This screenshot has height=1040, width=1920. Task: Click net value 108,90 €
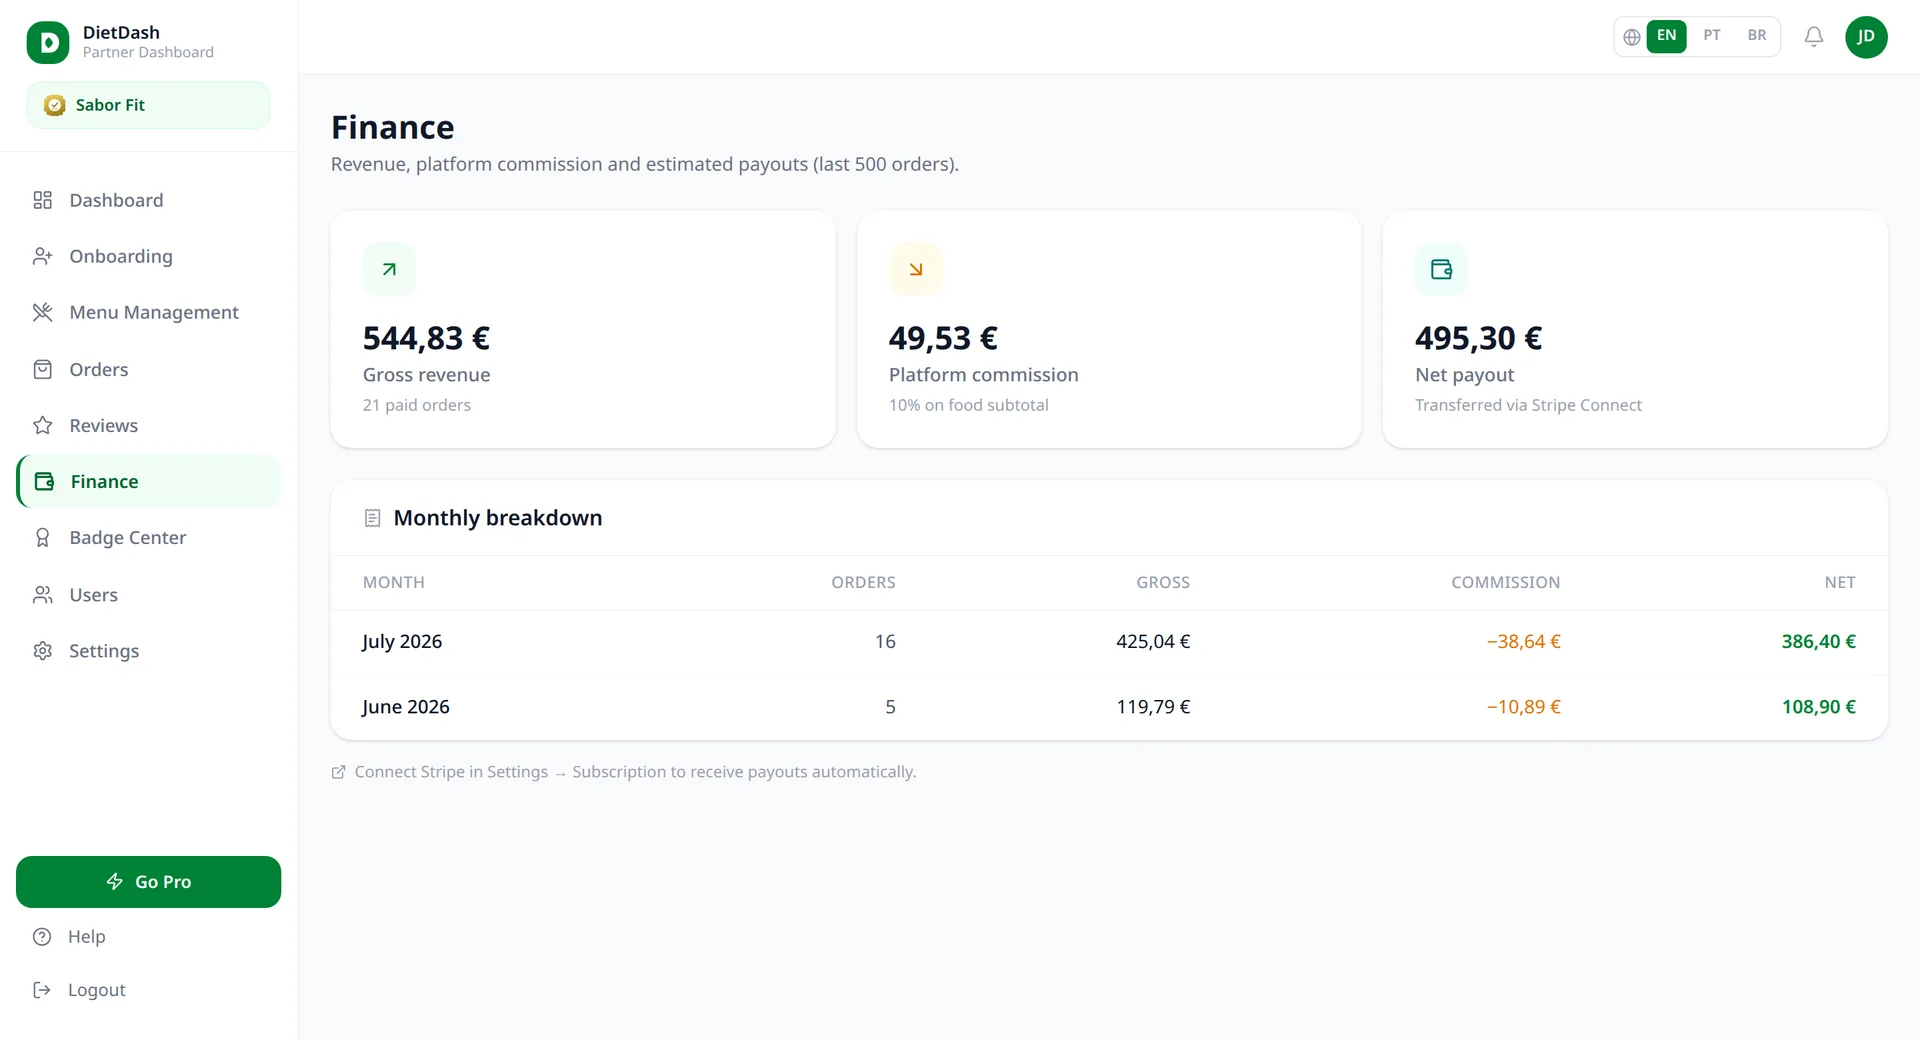1818,706
